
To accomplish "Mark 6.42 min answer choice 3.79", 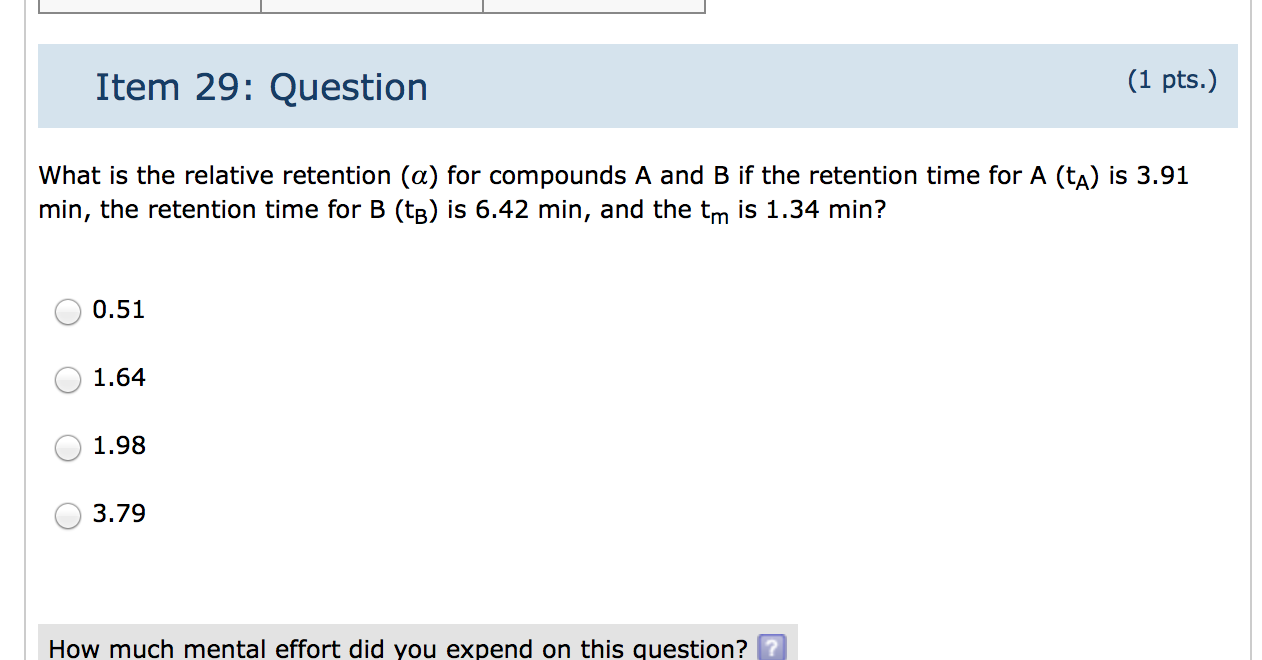I will (67, 515).
